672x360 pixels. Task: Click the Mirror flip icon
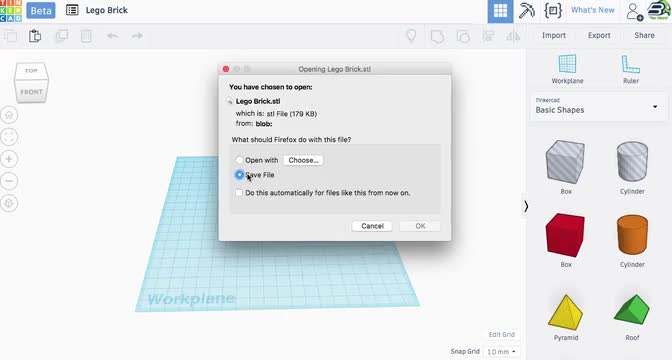(x=513, y=36)
